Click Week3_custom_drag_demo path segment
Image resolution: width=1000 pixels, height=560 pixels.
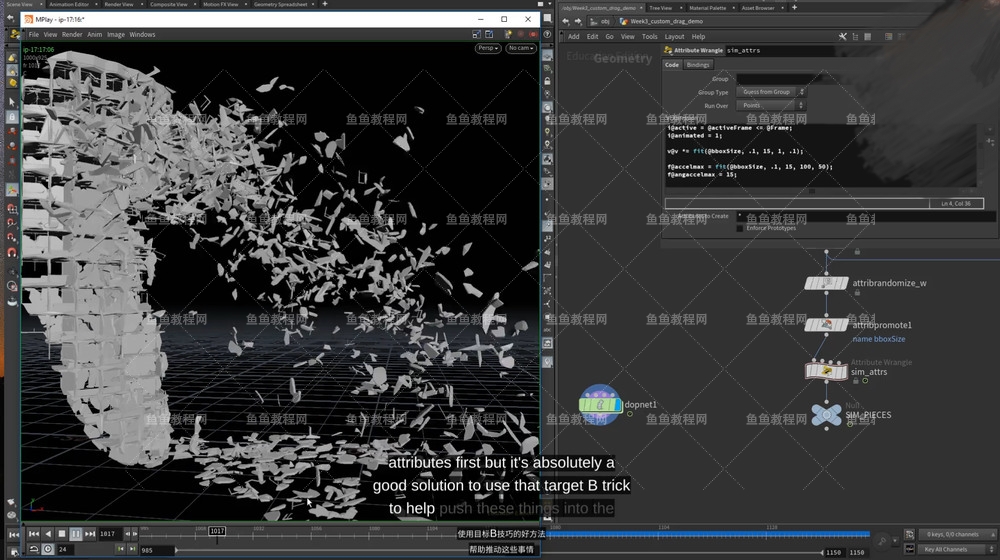pyautogui.click(x=666, y=21)
